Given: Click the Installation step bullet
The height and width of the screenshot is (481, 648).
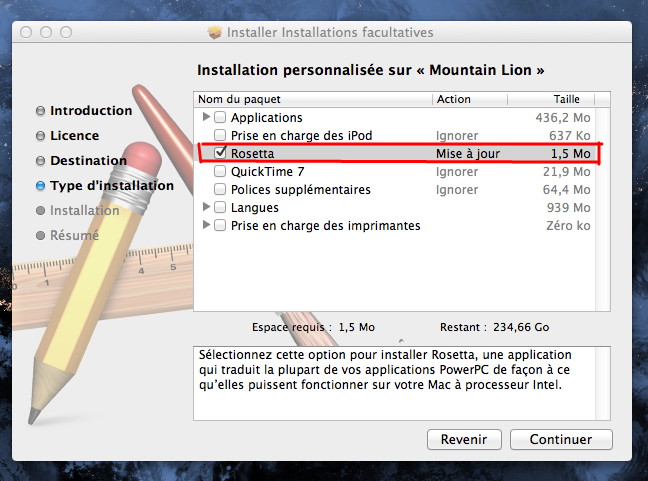Looking at the screenshot, I should coord(40,210).
